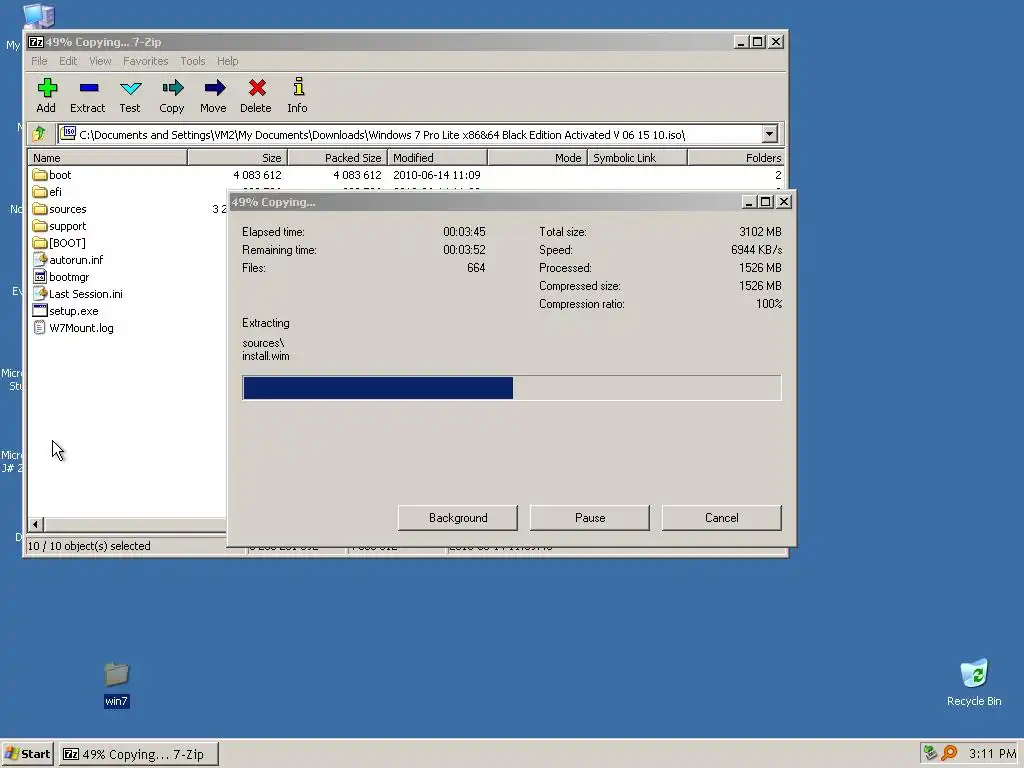This screenshot has height=768, width=1024.
Task: Open the View menu
Action: (100, 61)
